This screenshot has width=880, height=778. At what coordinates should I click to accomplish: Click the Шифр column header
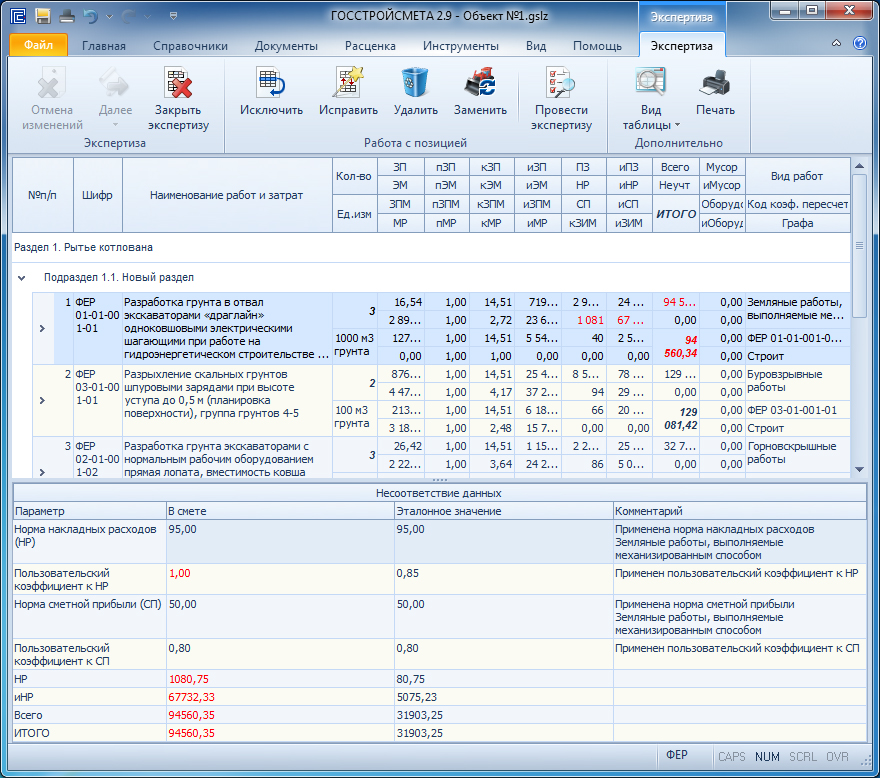[97, 195]
